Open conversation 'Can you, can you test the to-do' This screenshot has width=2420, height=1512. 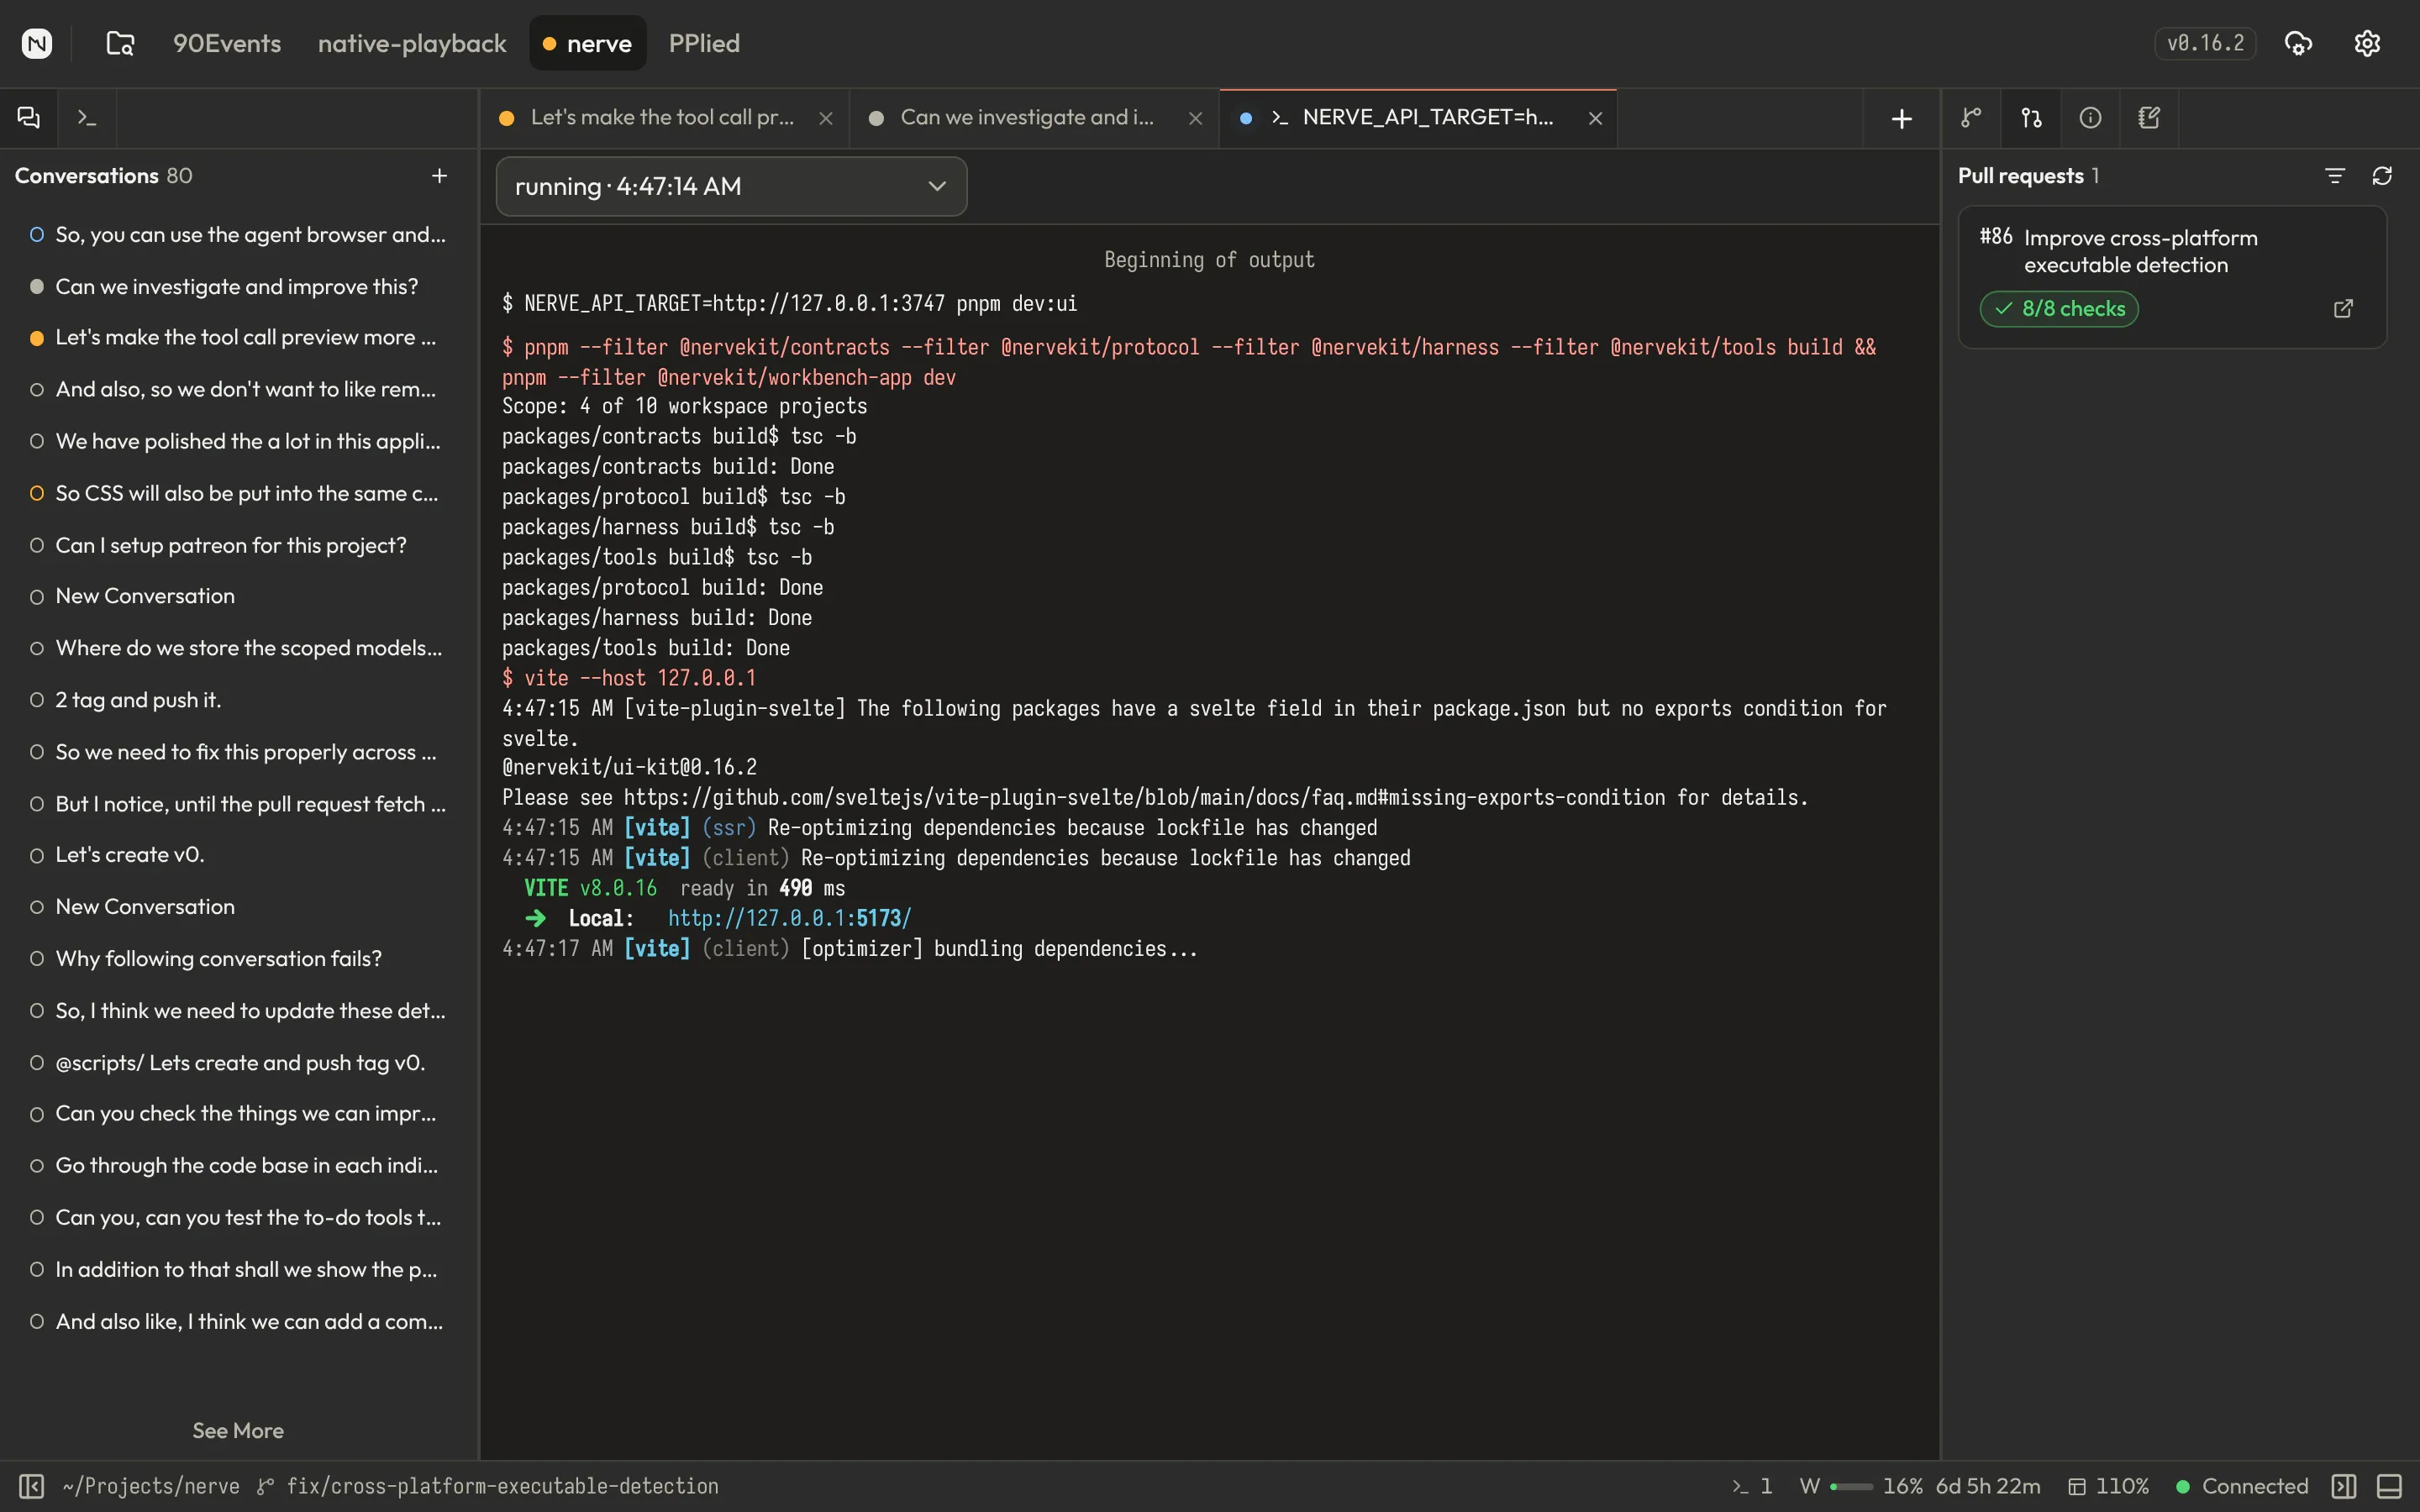click(238, 1219)
